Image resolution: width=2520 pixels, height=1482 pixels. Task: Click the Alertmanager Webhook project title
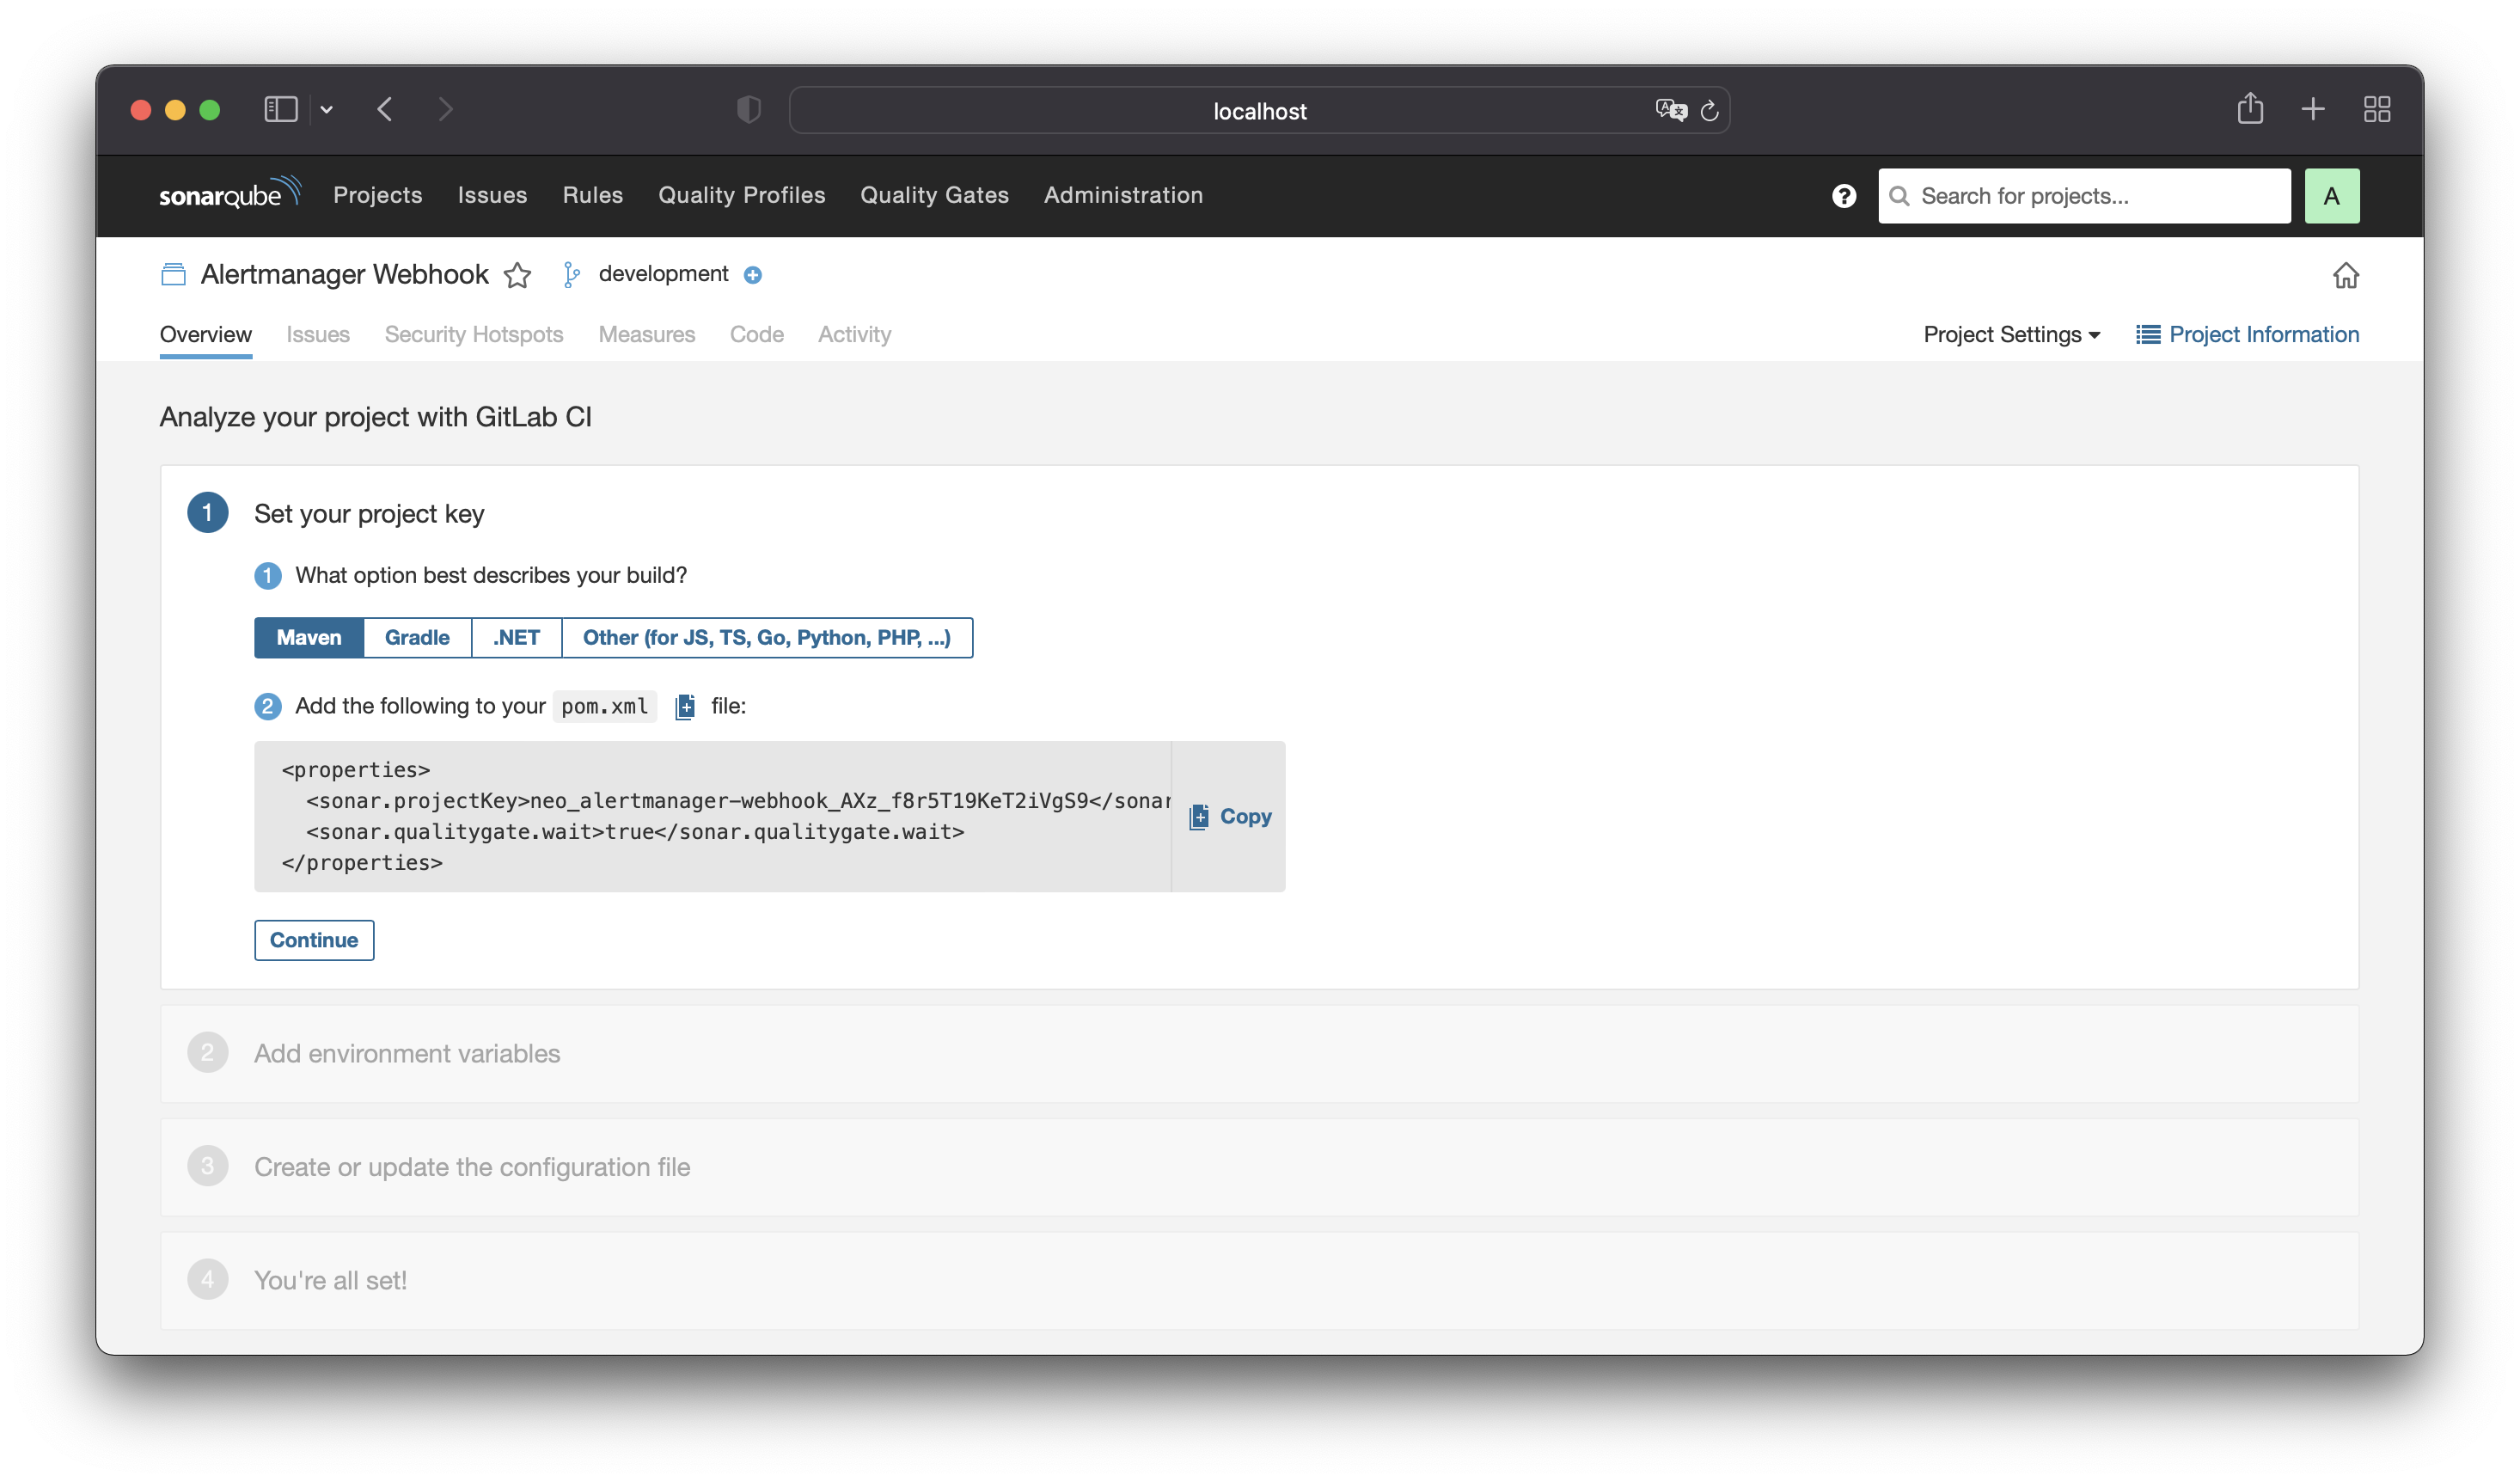[344, 274]
